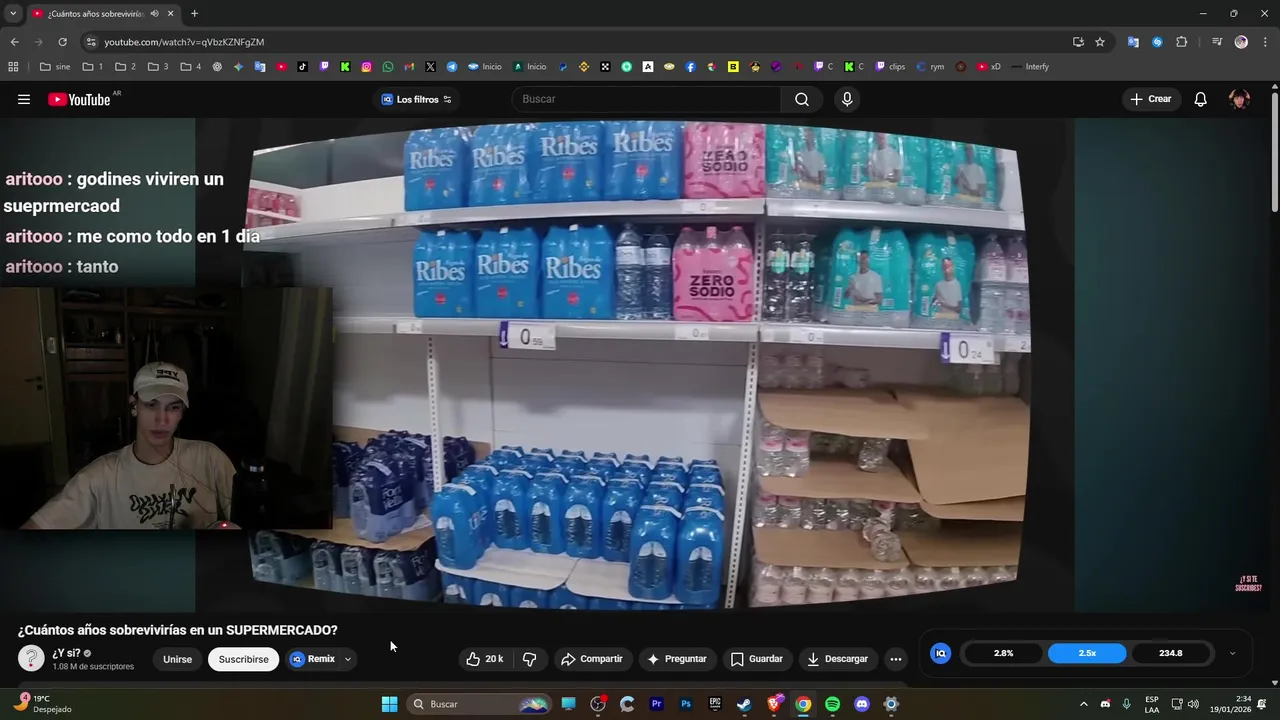
Task: Open Steam from the taskbar
Action: pos(744,704)
